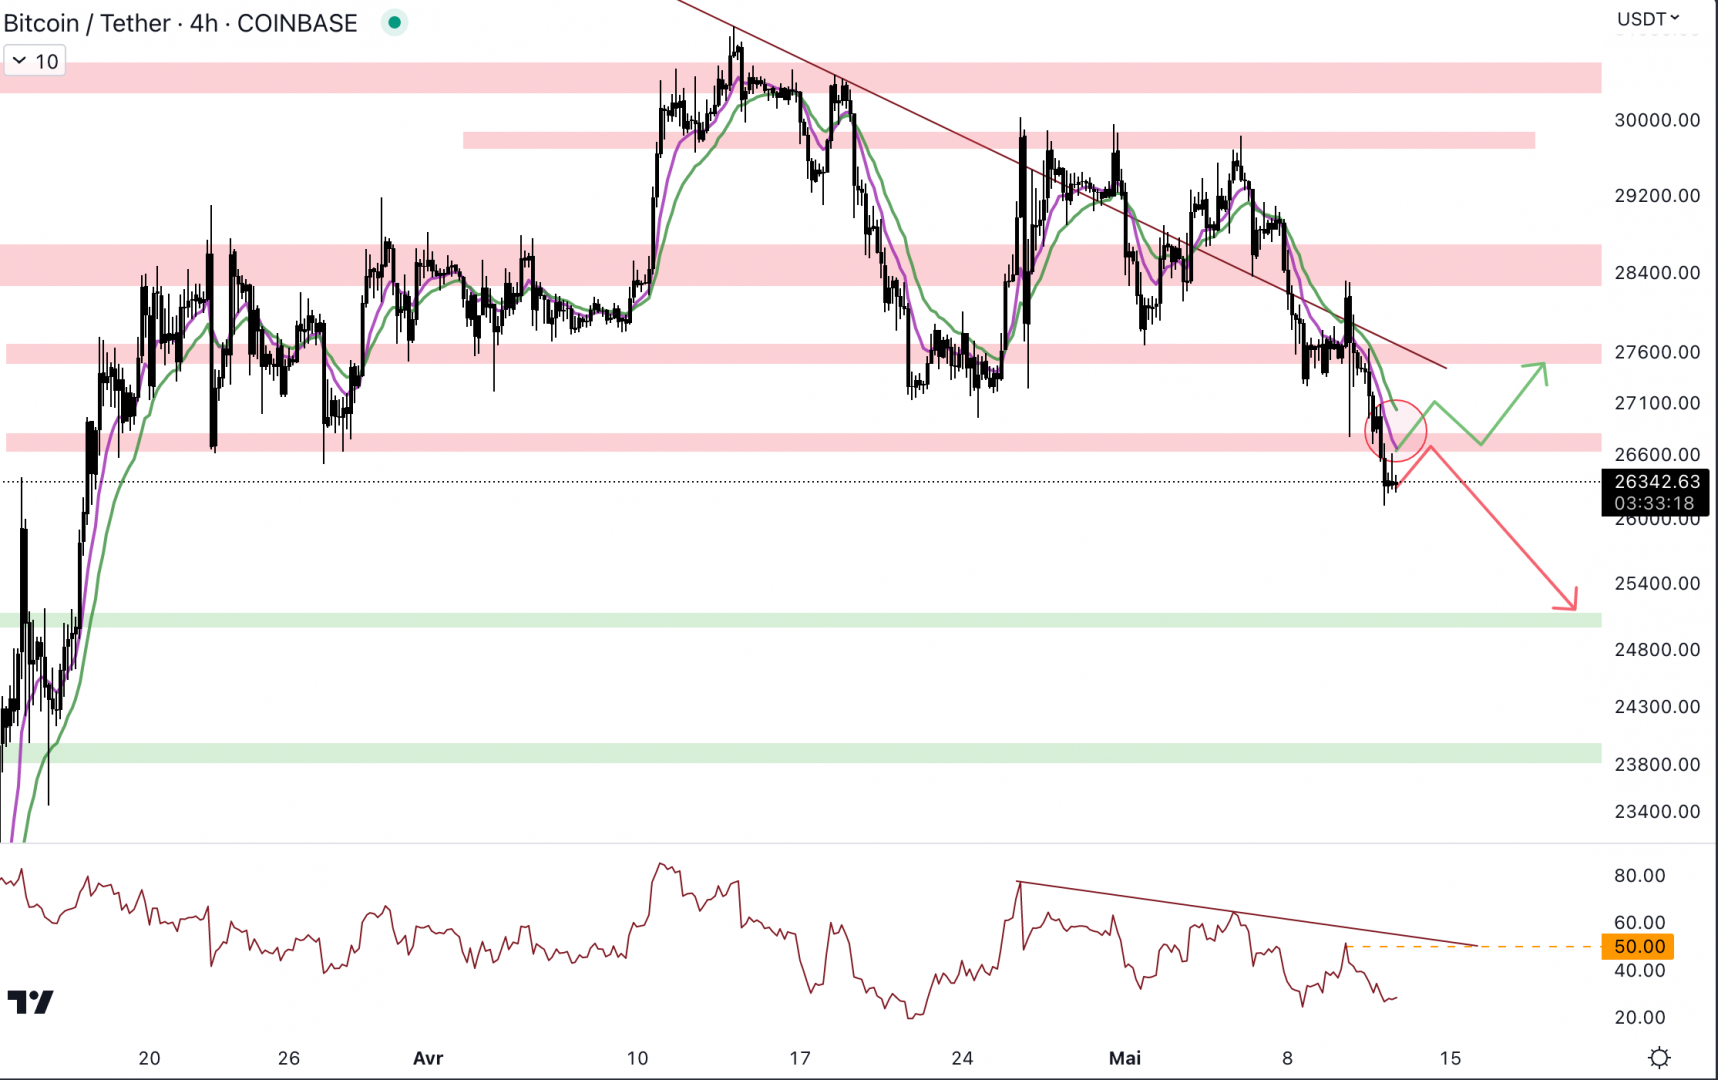Click the 24800.00 price axis label
Image resolution: width=1718 pixels, height=1080 pixels.
click(x=1657, y=649)
